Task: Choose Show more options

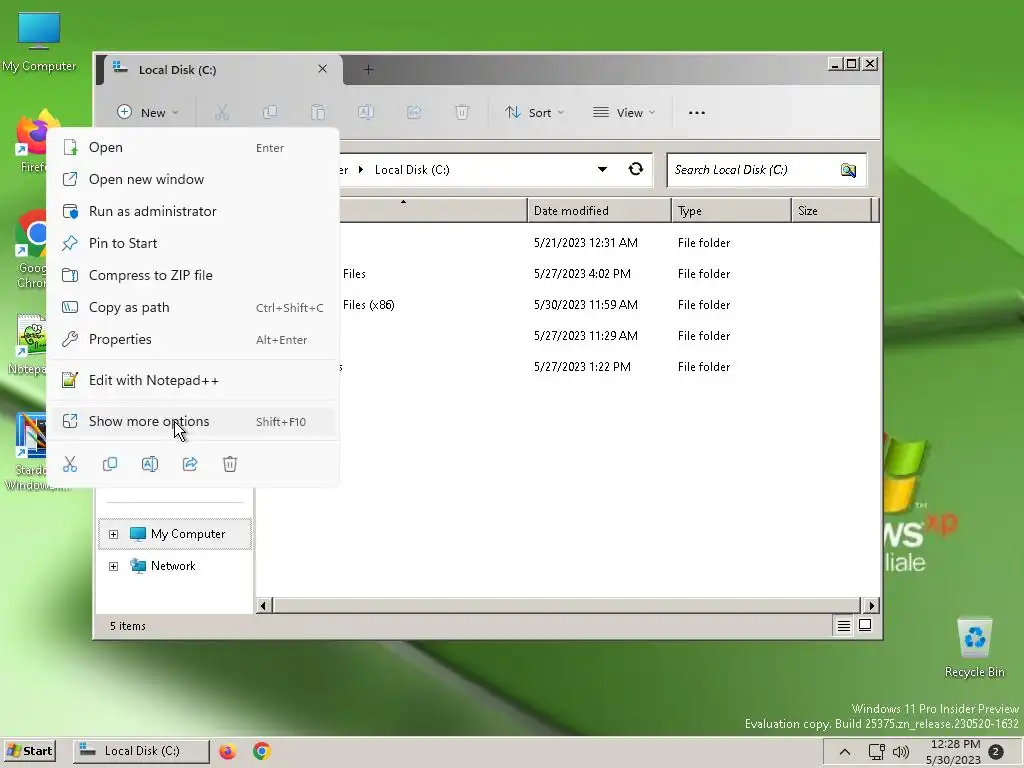Action: (194, 422)
